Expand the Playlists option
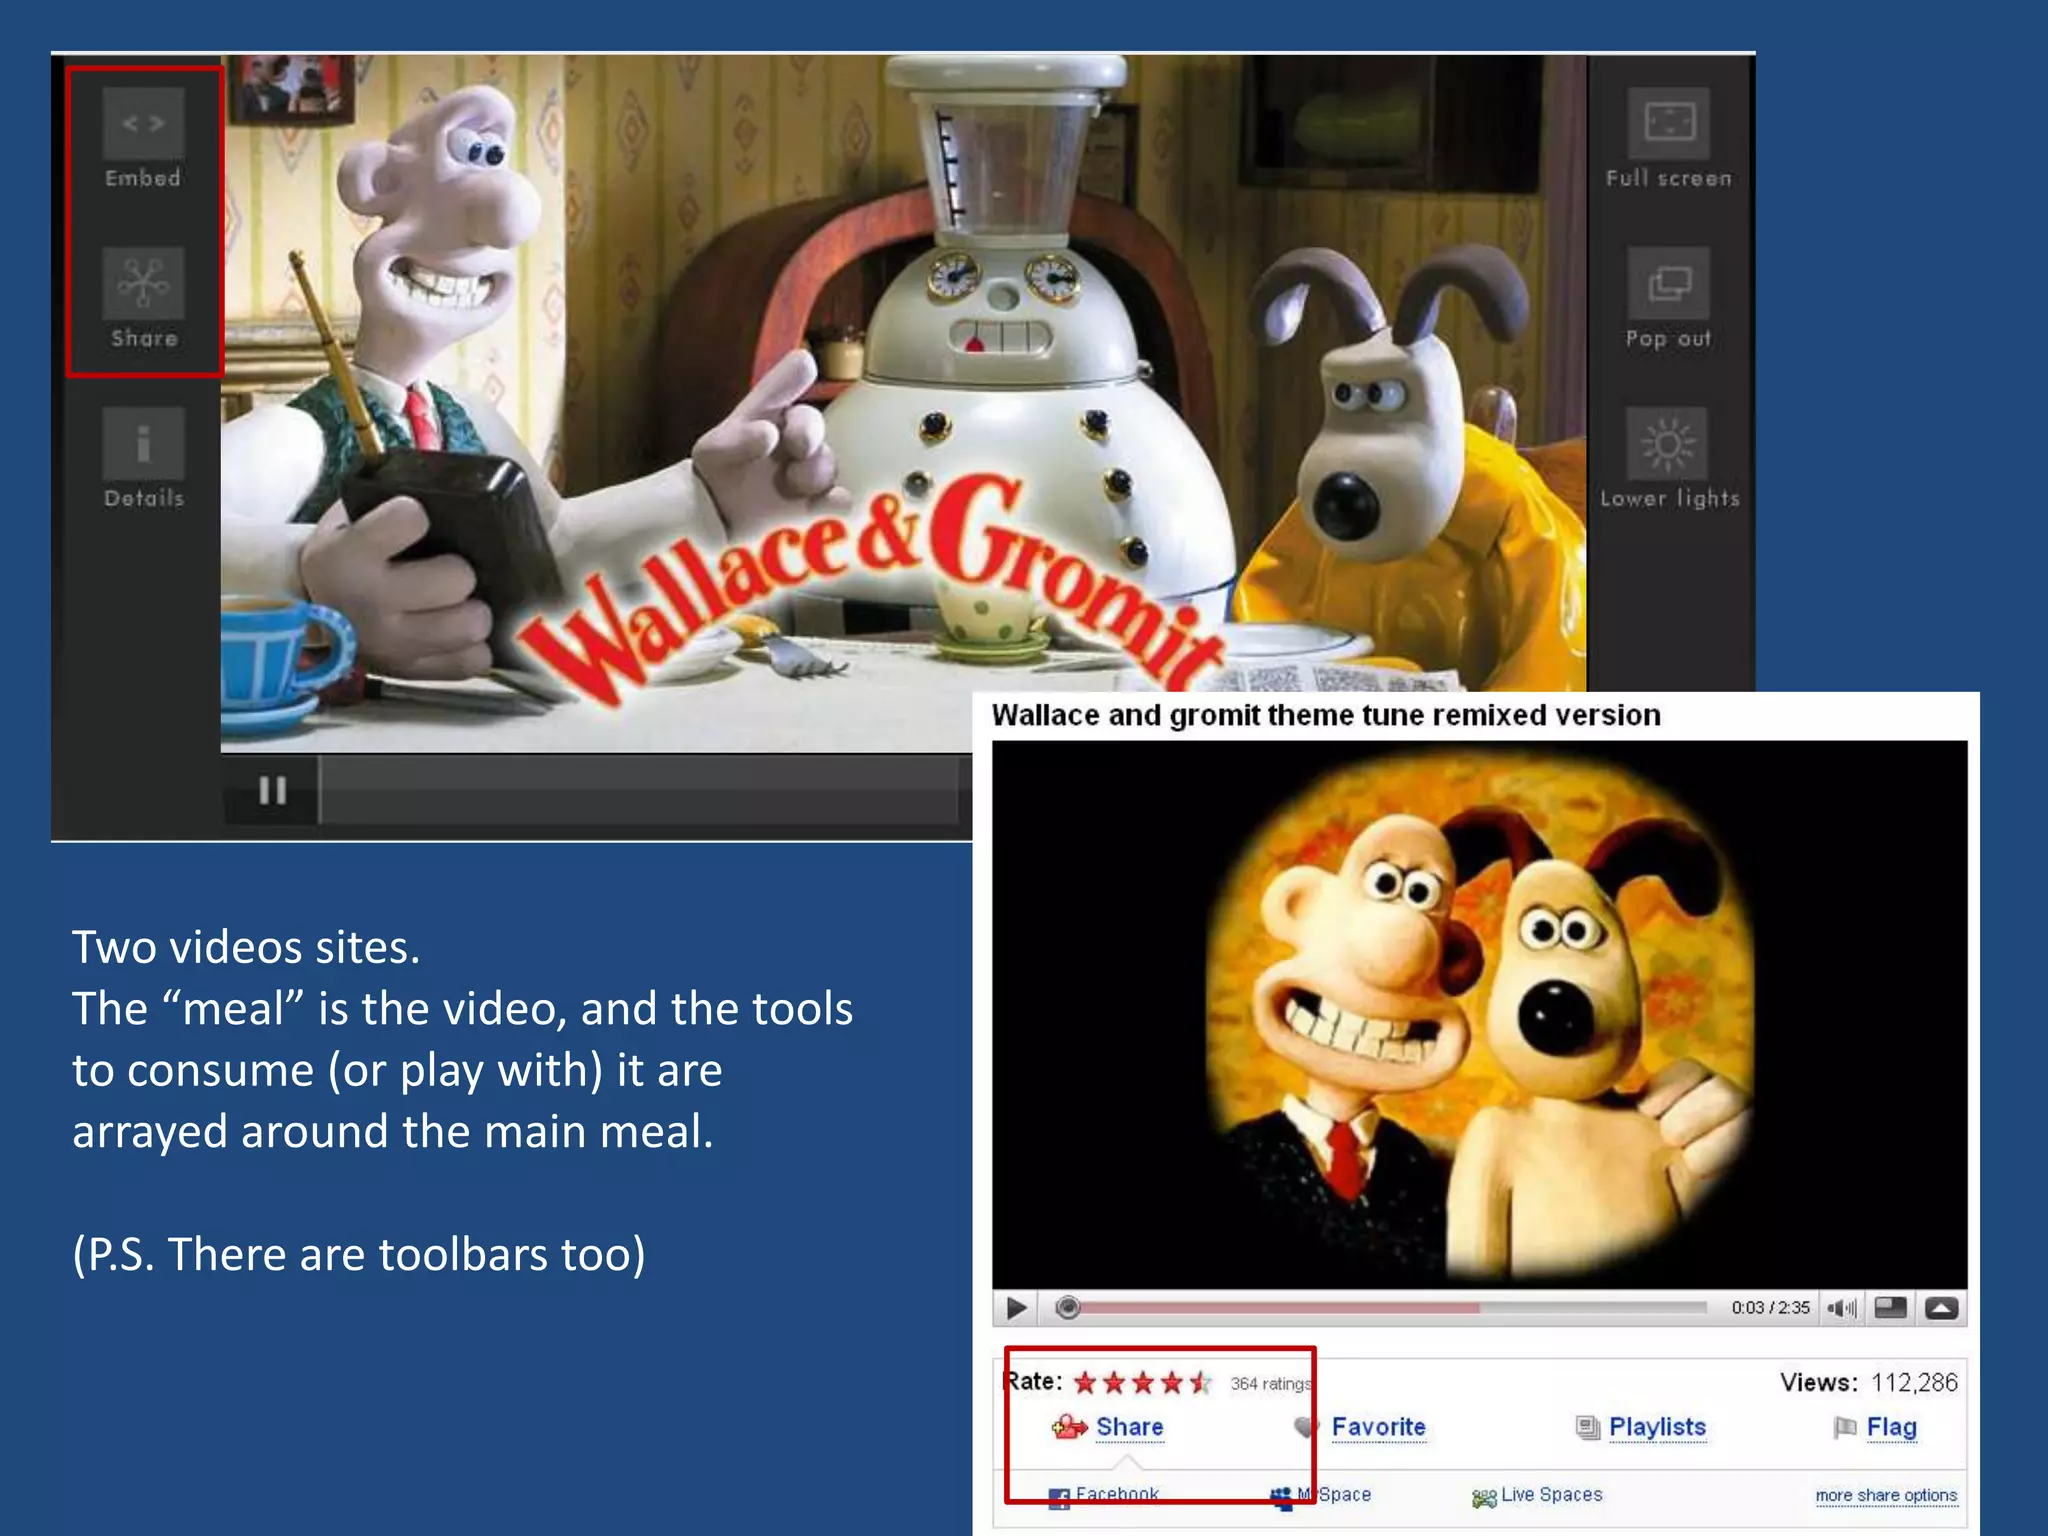2048x1536 pixels. (1656, 1427)
